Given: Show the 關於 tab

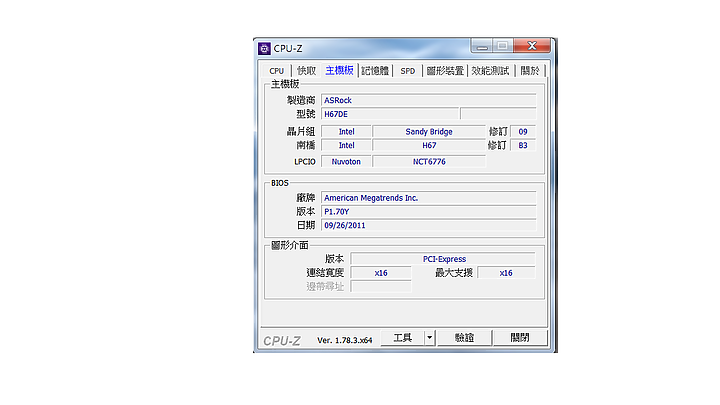Looking at the screenshot, I should (x=529, y=71).
